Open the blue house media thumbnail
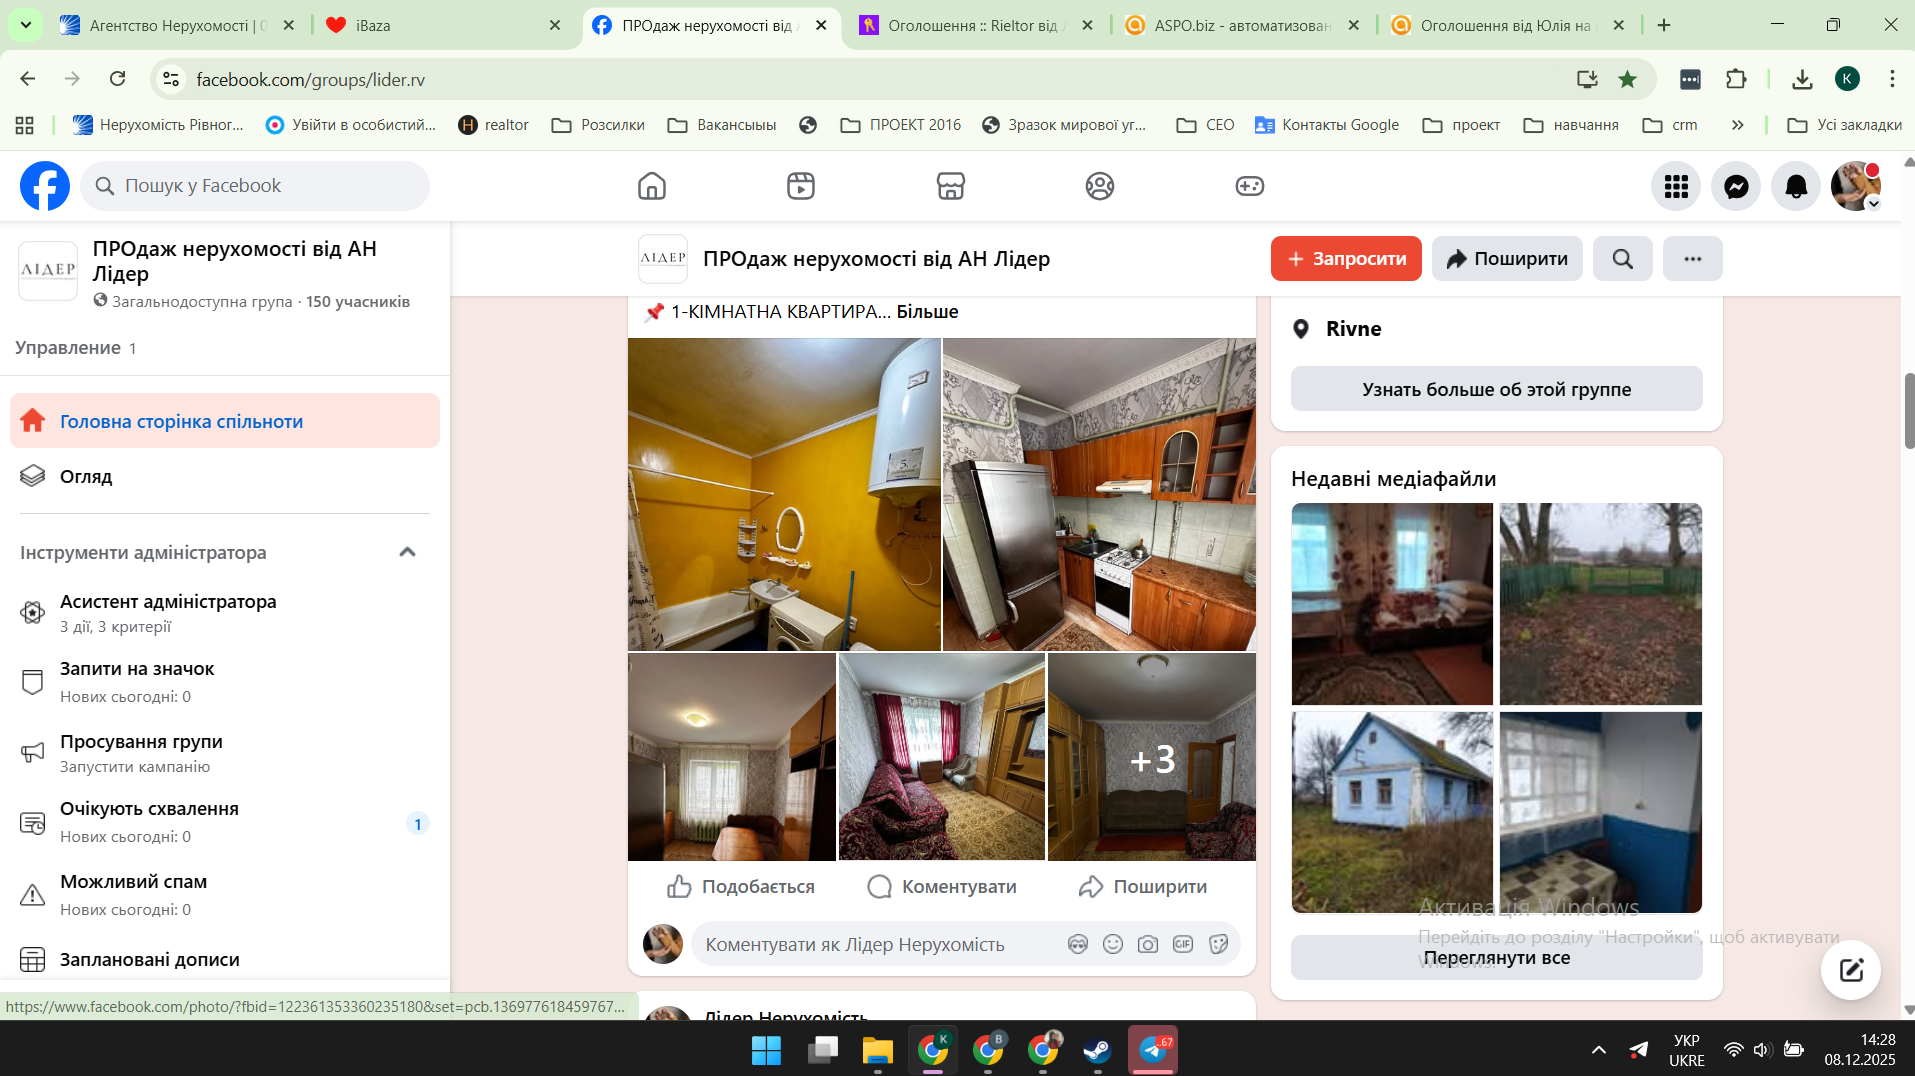This screenshot has width=1915, height=1076. [x=1391, y=812]
